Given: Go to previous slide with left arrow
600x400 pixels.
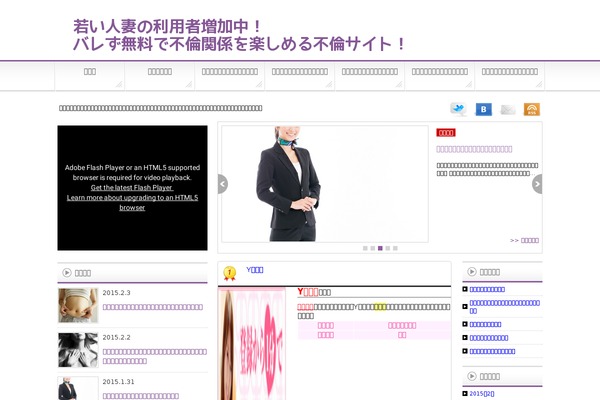Looking at the screenshot, I should tap(223, 184).
